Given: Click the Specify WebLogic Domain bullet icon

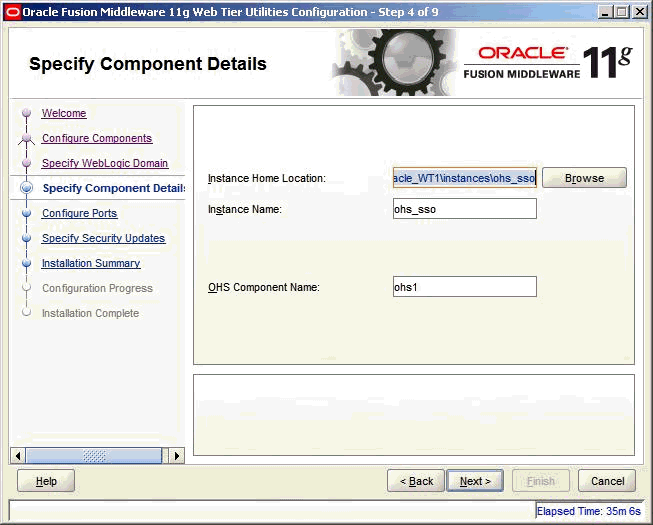Looking at the screenshot, I should [27, 163].
